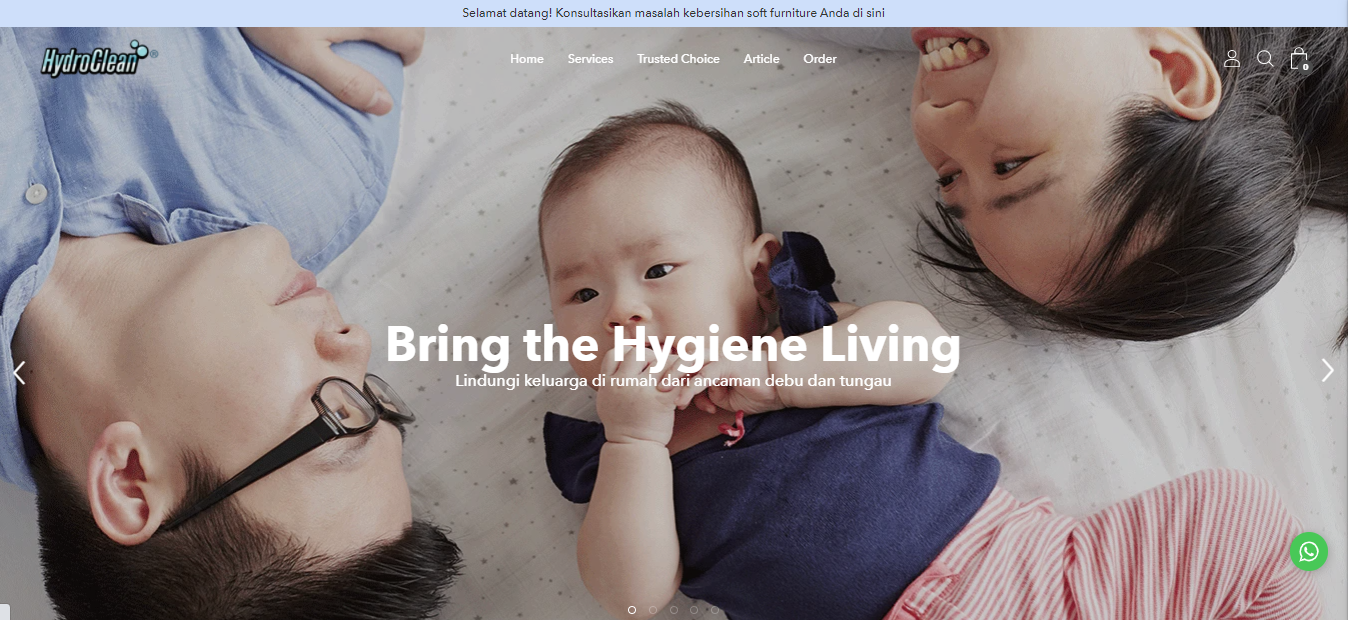1348x620 pixels.
Task: Open WhatsApp chat floating button
Action: tap(1309, 552)
